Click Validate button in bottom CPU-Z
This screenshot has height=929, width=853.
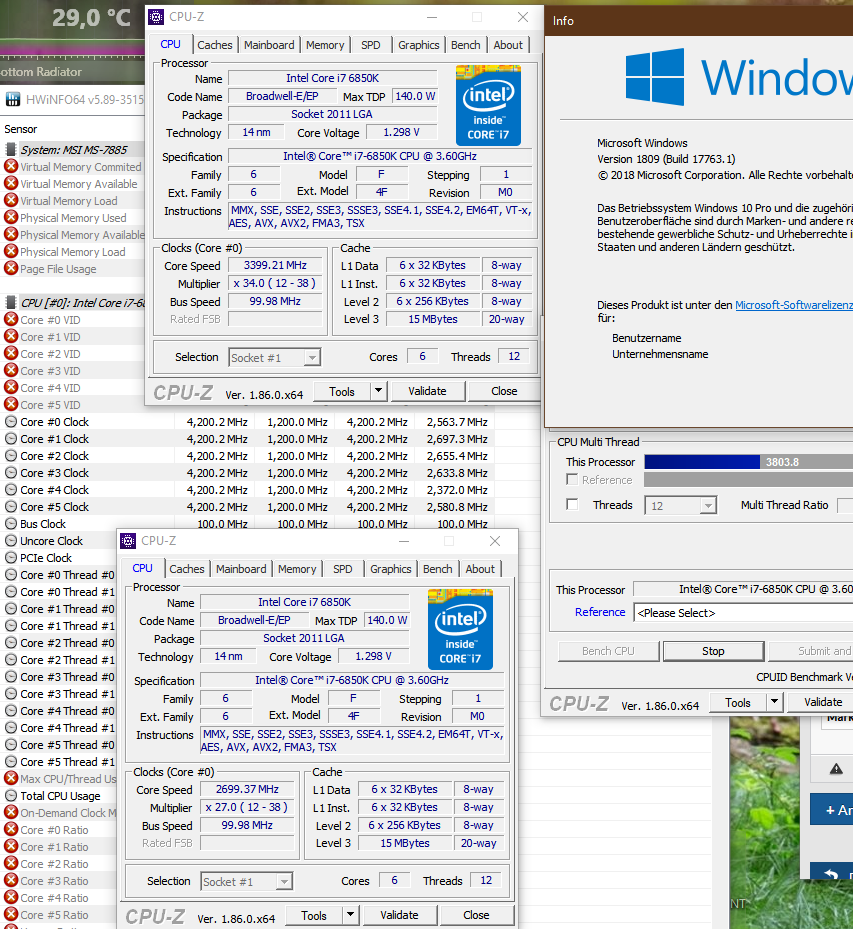pyautogui.click(x=399, y=915)
